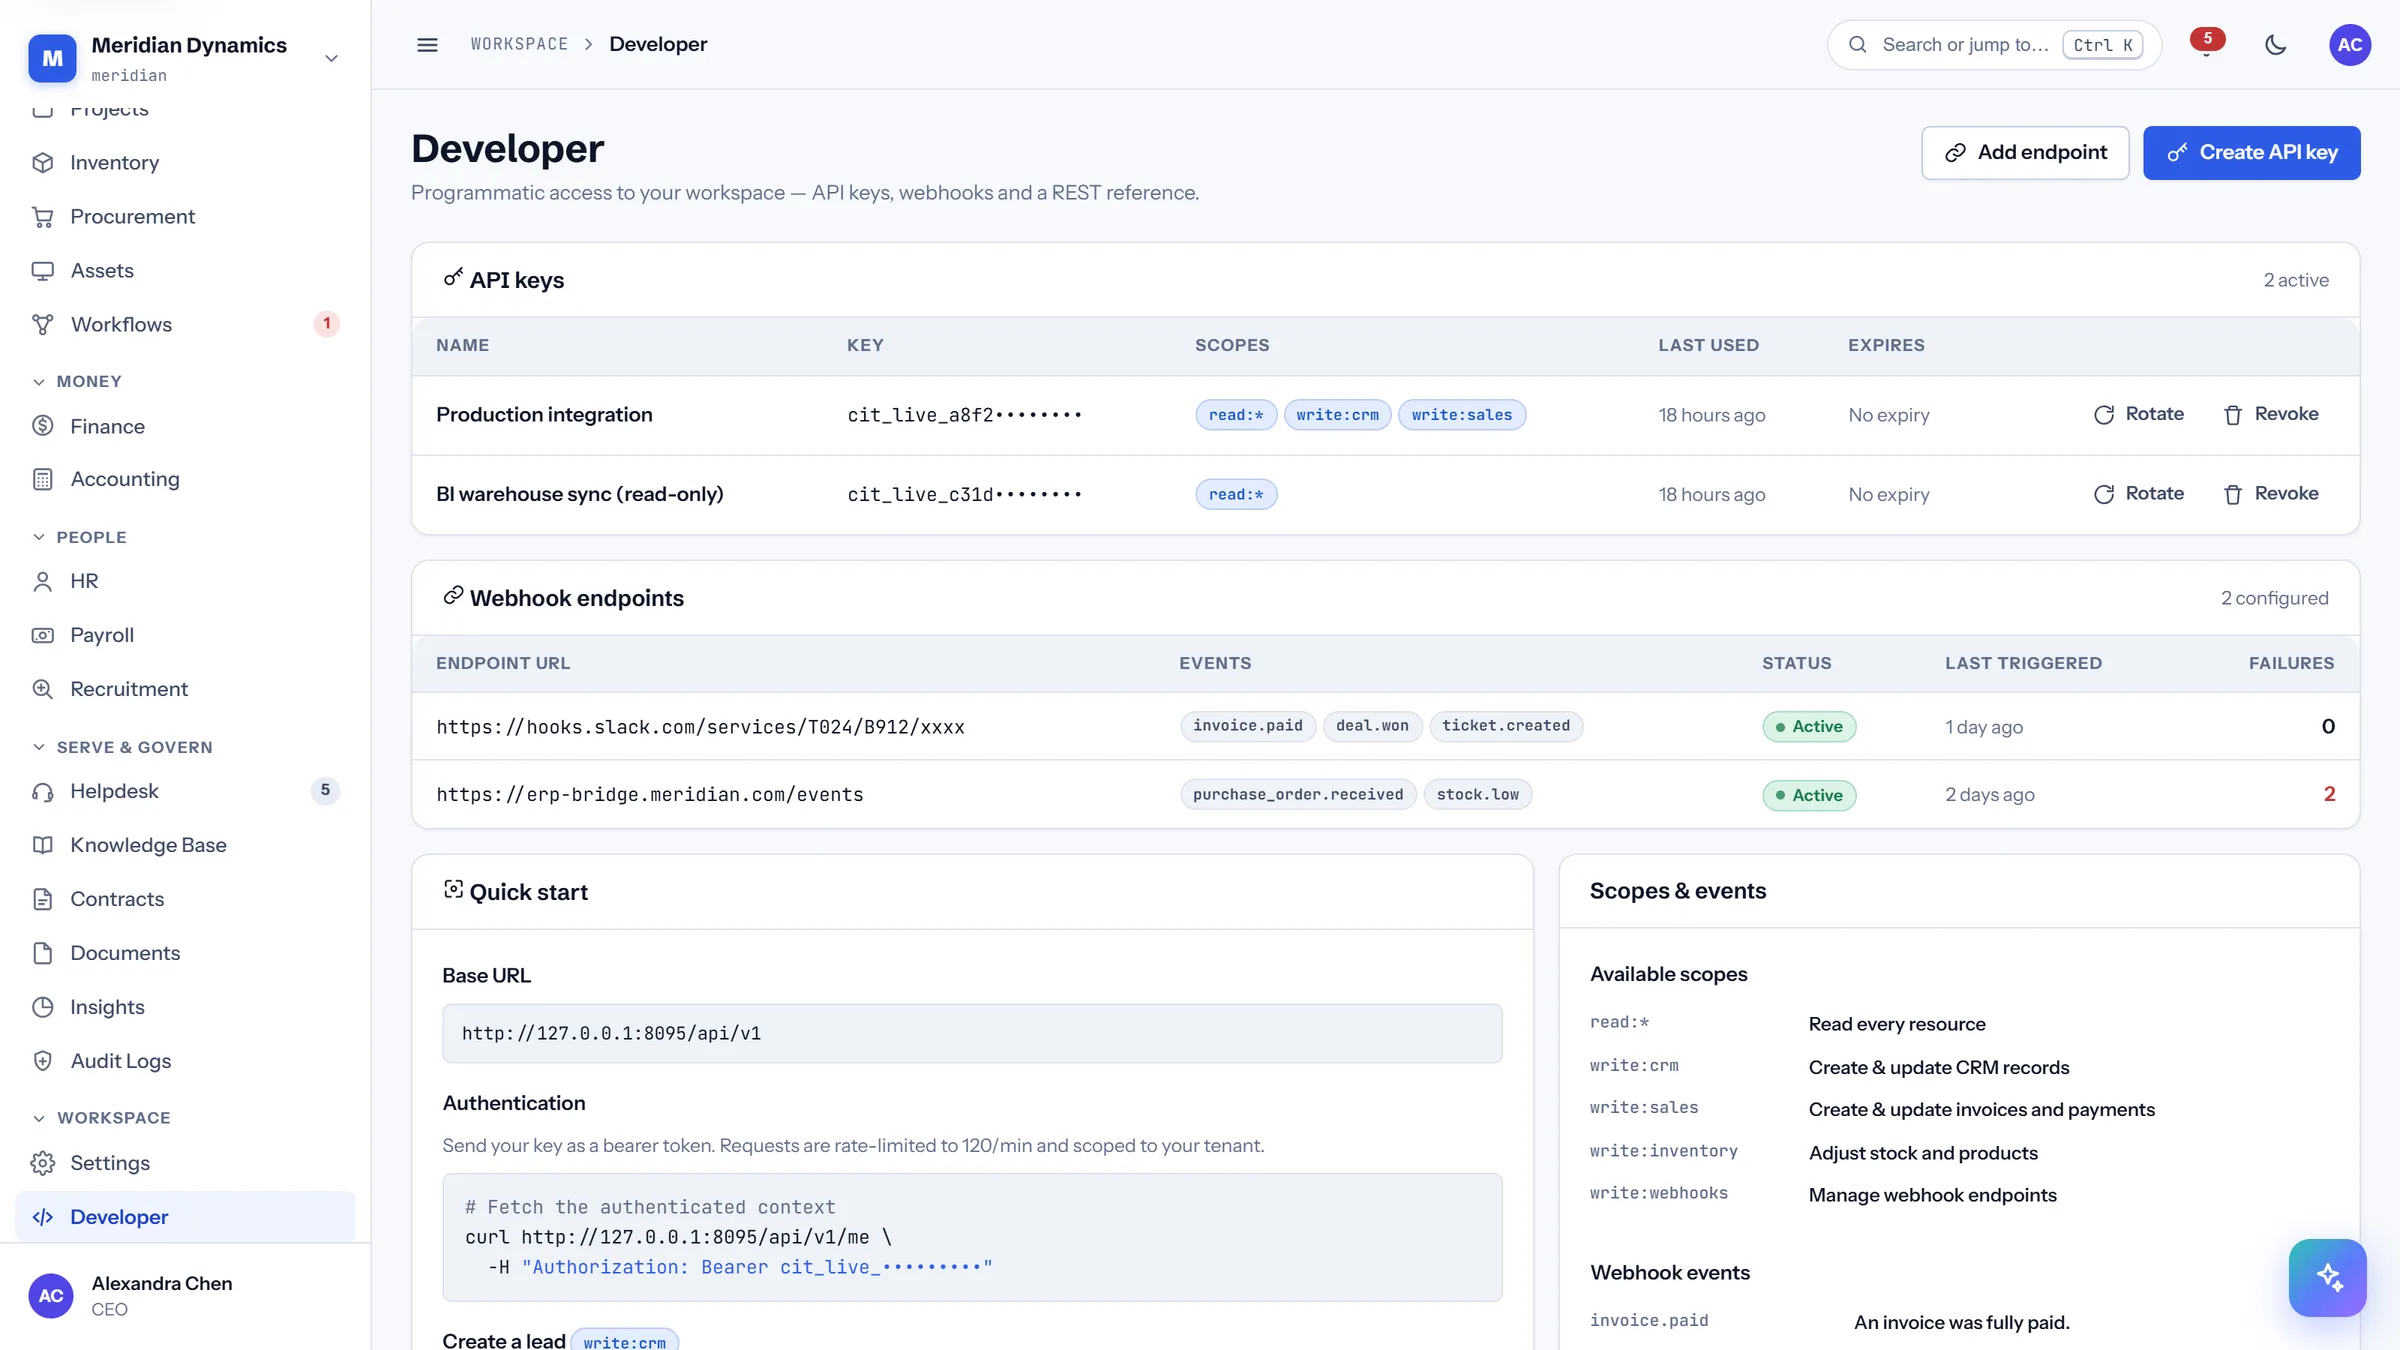The height and width of the screenshot is (1350, 2400).
Task: Open the AI assistant sparkle button
Action: click(x=2328, y=1277)
